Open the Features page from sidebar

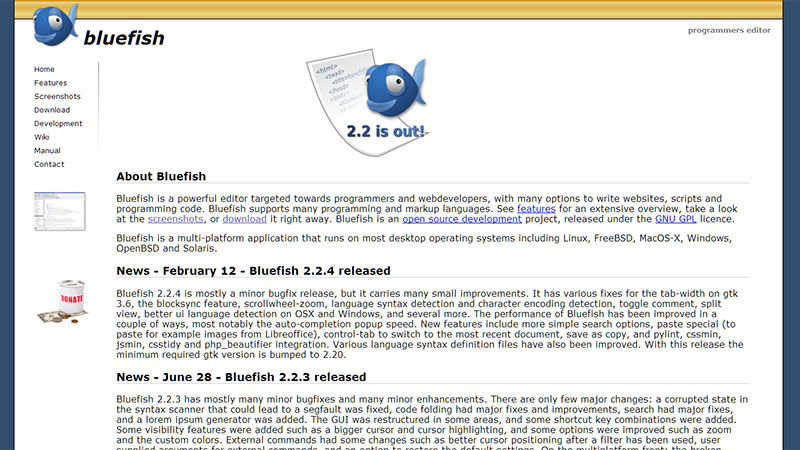(51, 83)
